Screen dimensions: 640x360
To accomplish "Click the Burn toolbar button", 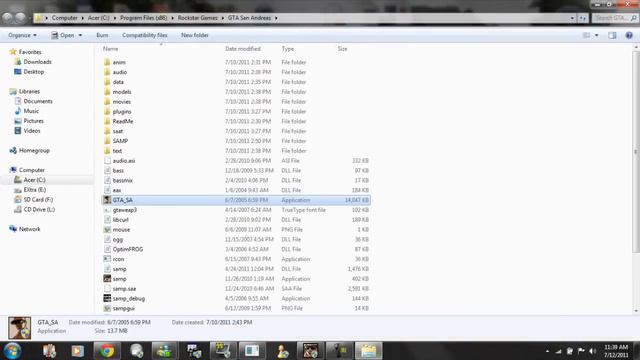I will [102, 36].
